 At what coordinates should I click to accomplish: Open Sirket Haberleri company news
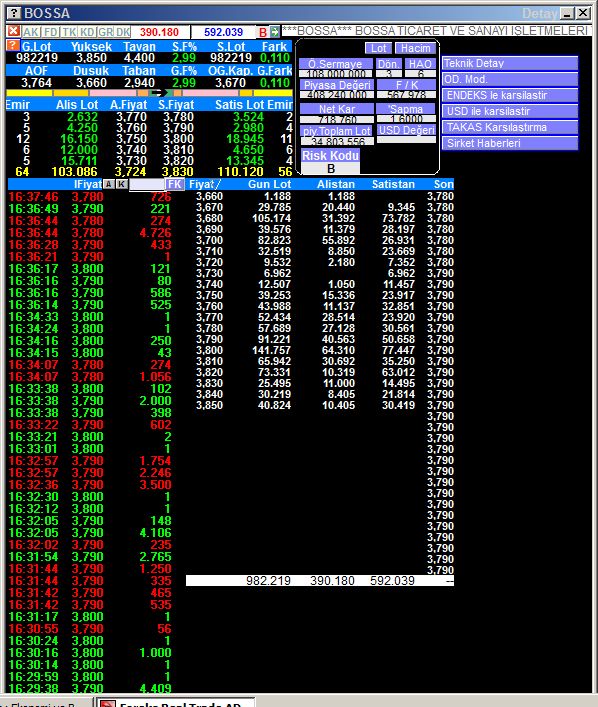pos(510,143)
